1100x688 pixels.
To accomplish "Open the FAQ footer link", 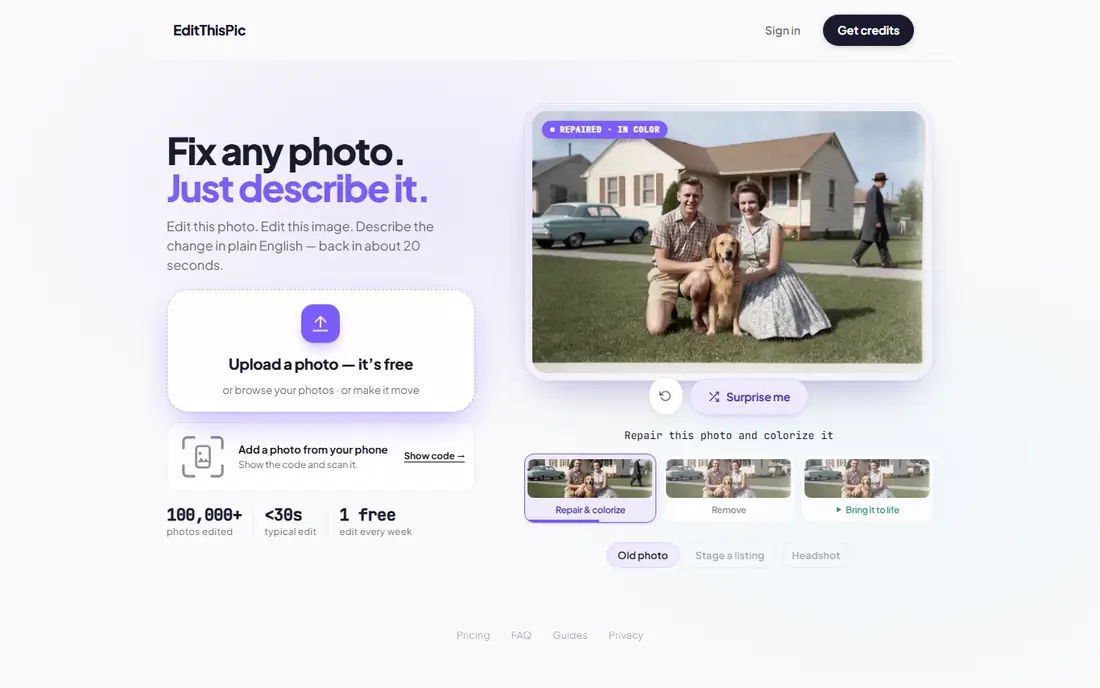I will pyautogui.click(x=521, y=635).
